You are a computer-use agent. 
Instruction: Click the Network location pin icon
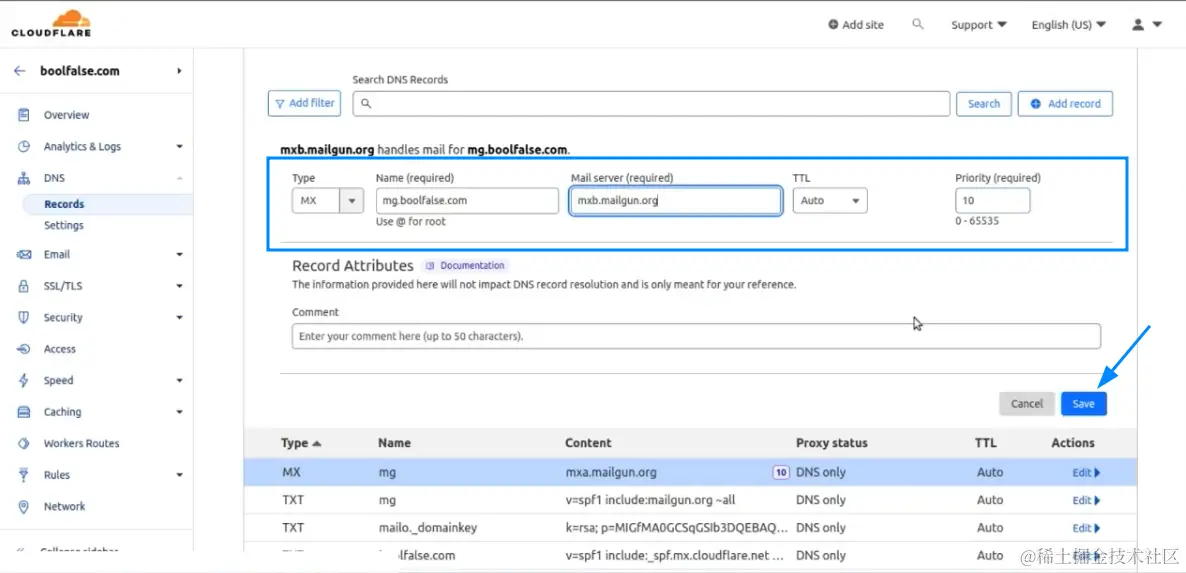click(23, 506)
